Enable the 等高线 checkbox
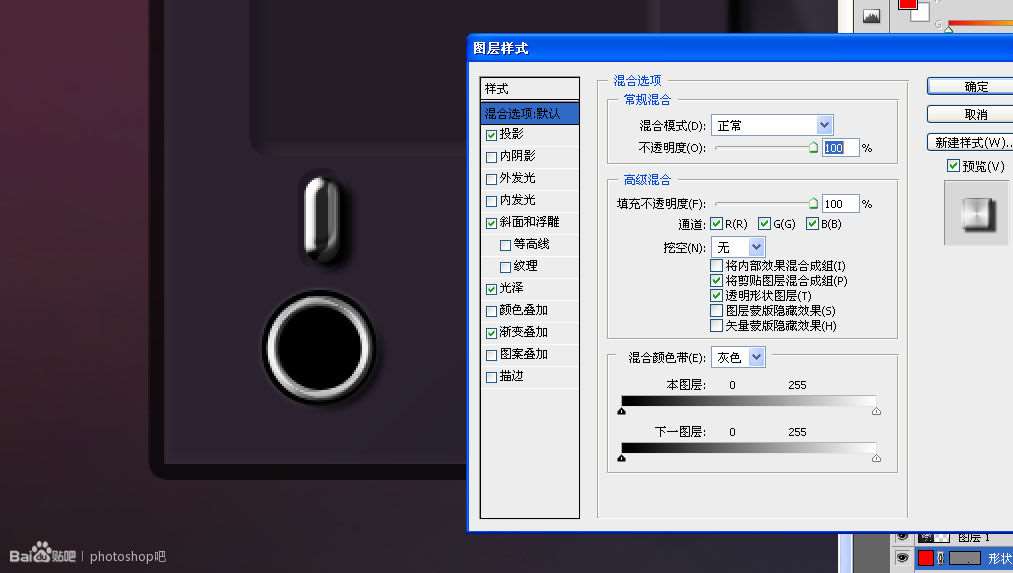This screenshot has width=1013, height=573. point(505,245)
